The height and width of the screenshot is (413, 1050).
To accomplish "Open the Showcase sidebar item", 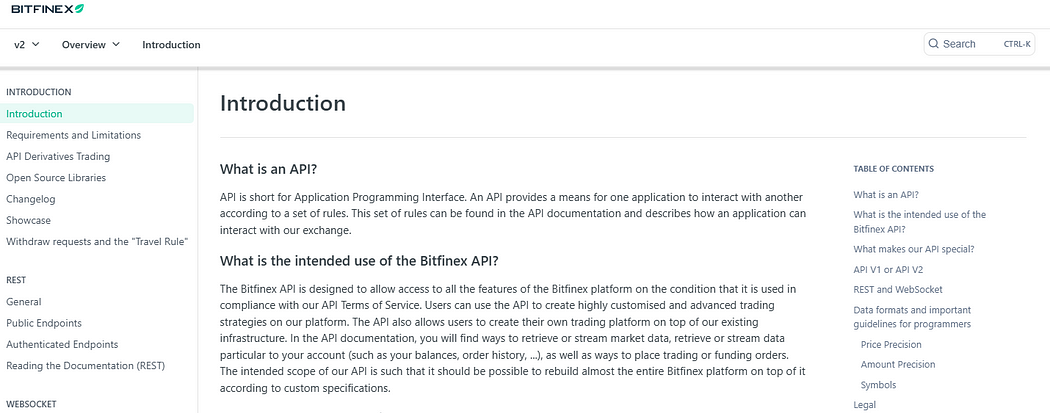I will tap(28, 220).
